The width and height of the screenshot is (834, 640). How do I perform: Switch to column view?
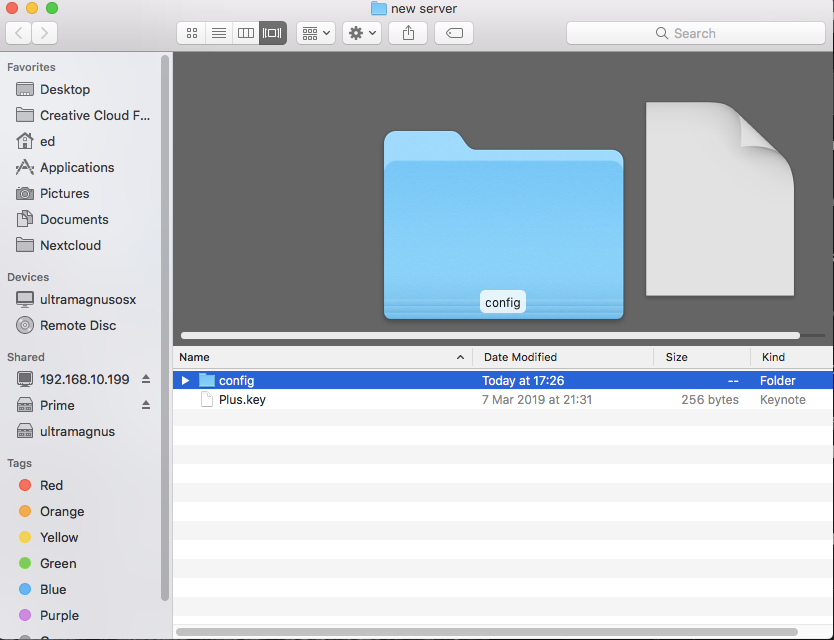[246, 33]
